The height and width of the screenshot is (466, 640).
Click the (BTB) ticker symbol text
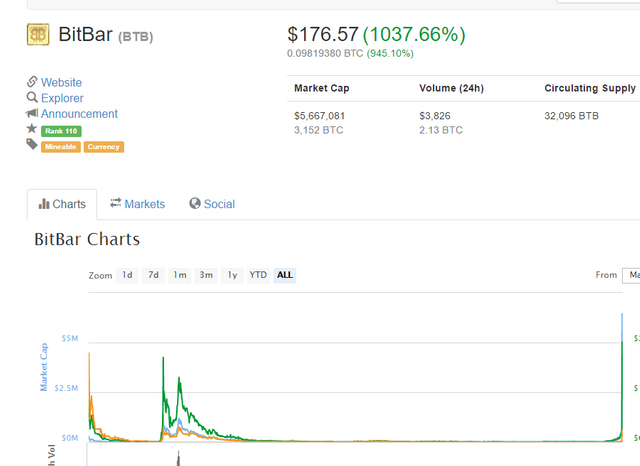[x=136, y=37]
